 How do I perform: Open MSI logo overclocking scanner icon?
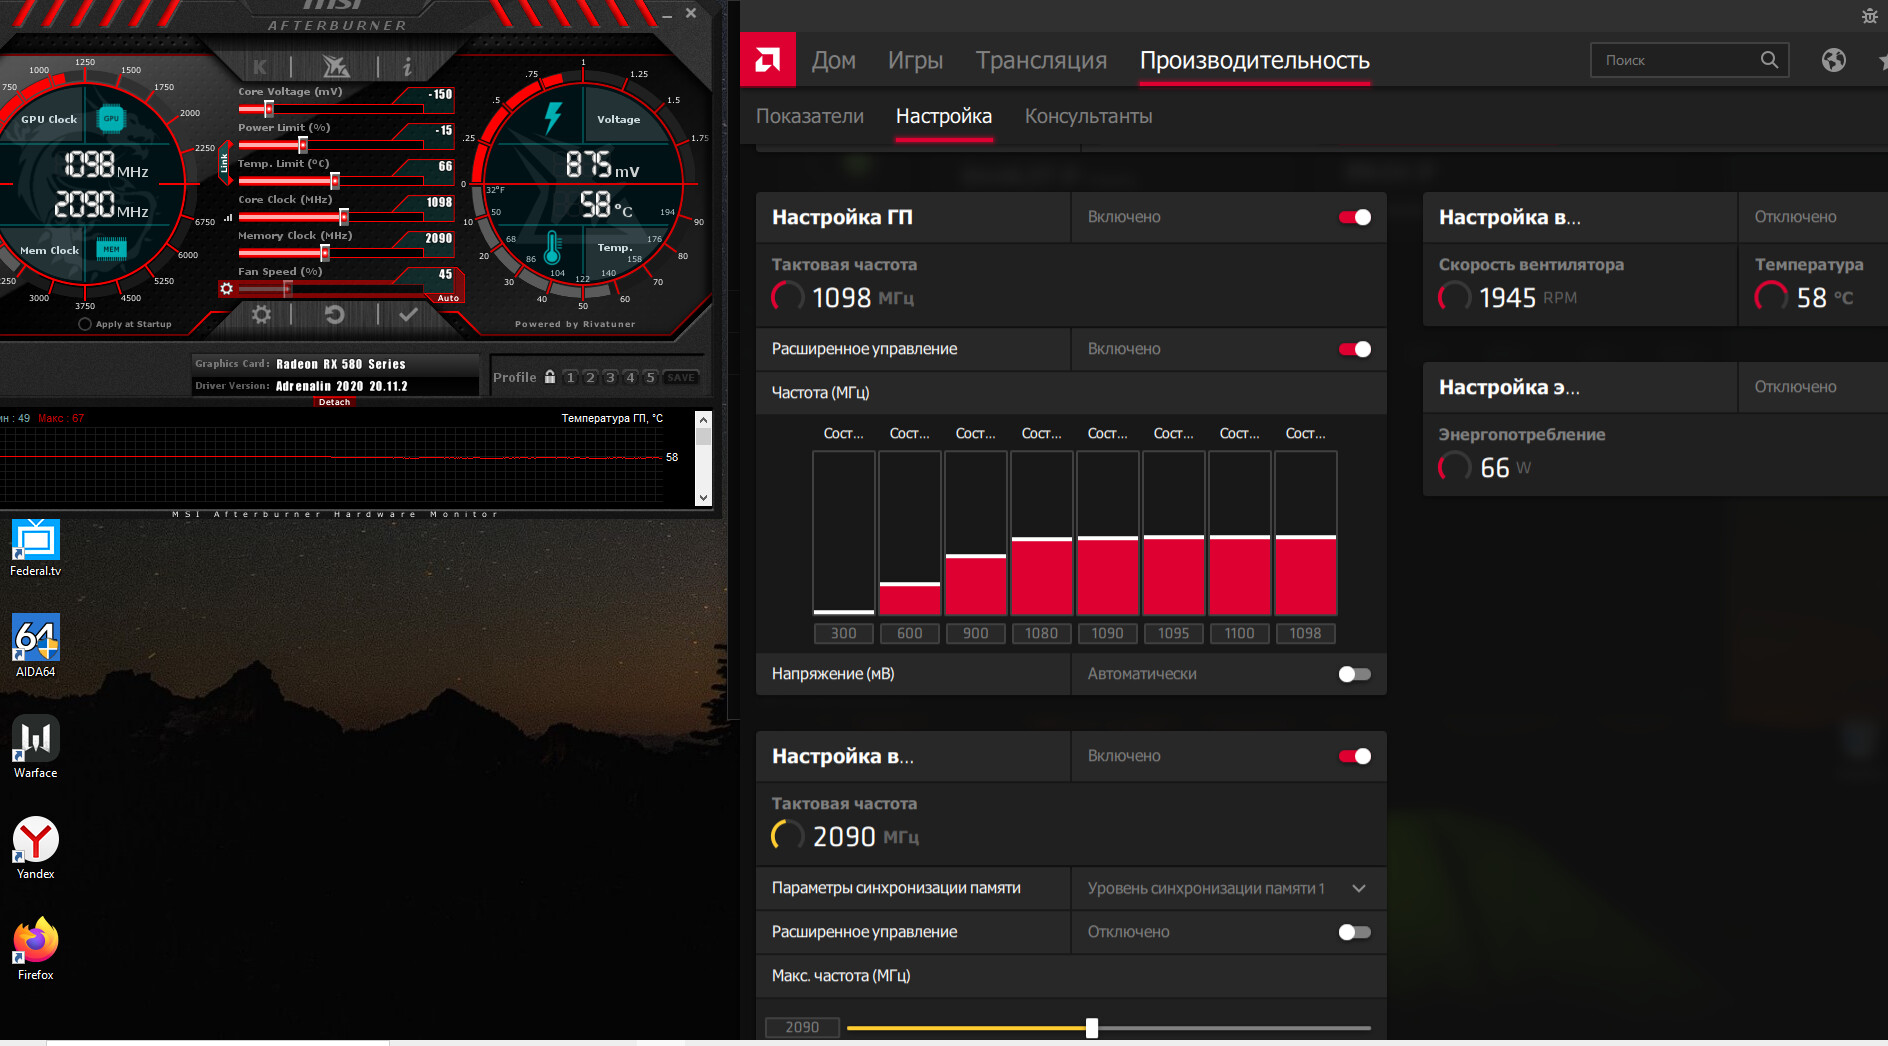tap(336, 67)
